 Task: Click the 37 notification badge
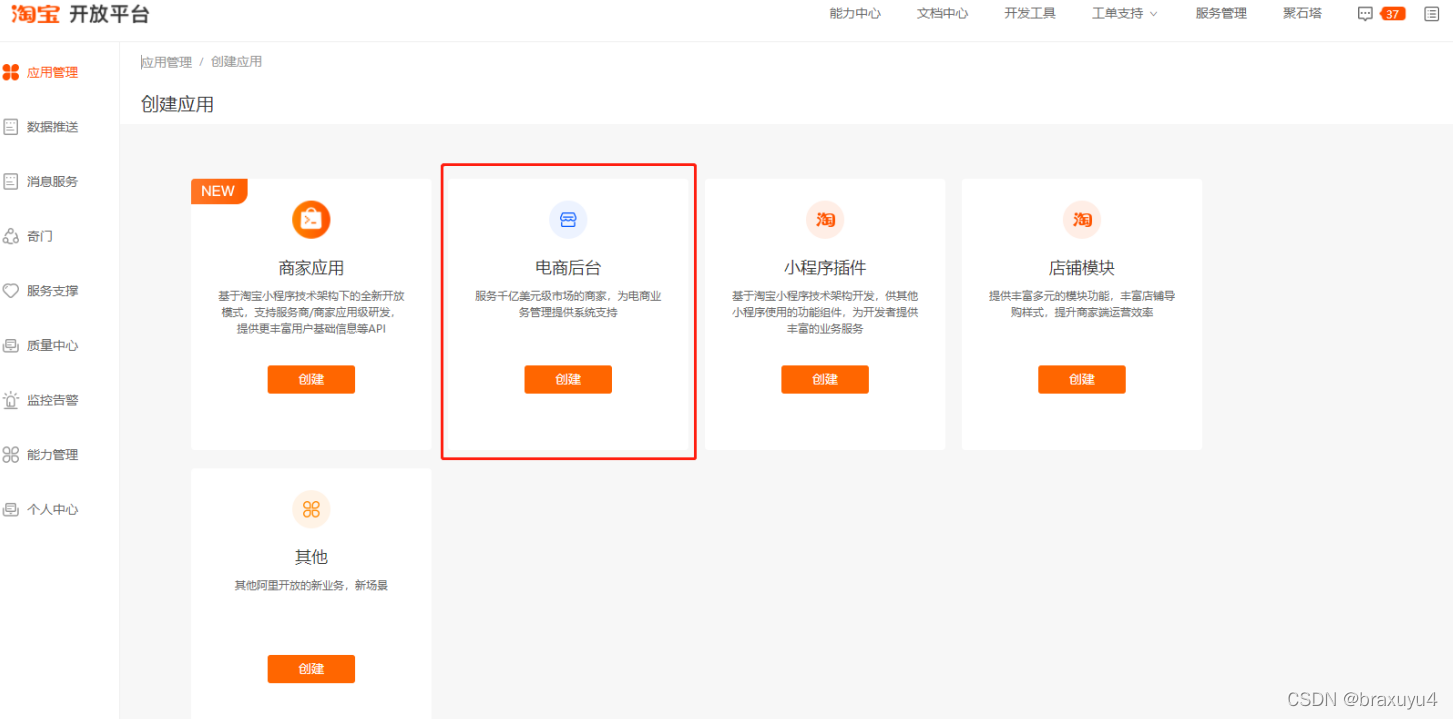pyautogui.click(x=1392, y=14)
